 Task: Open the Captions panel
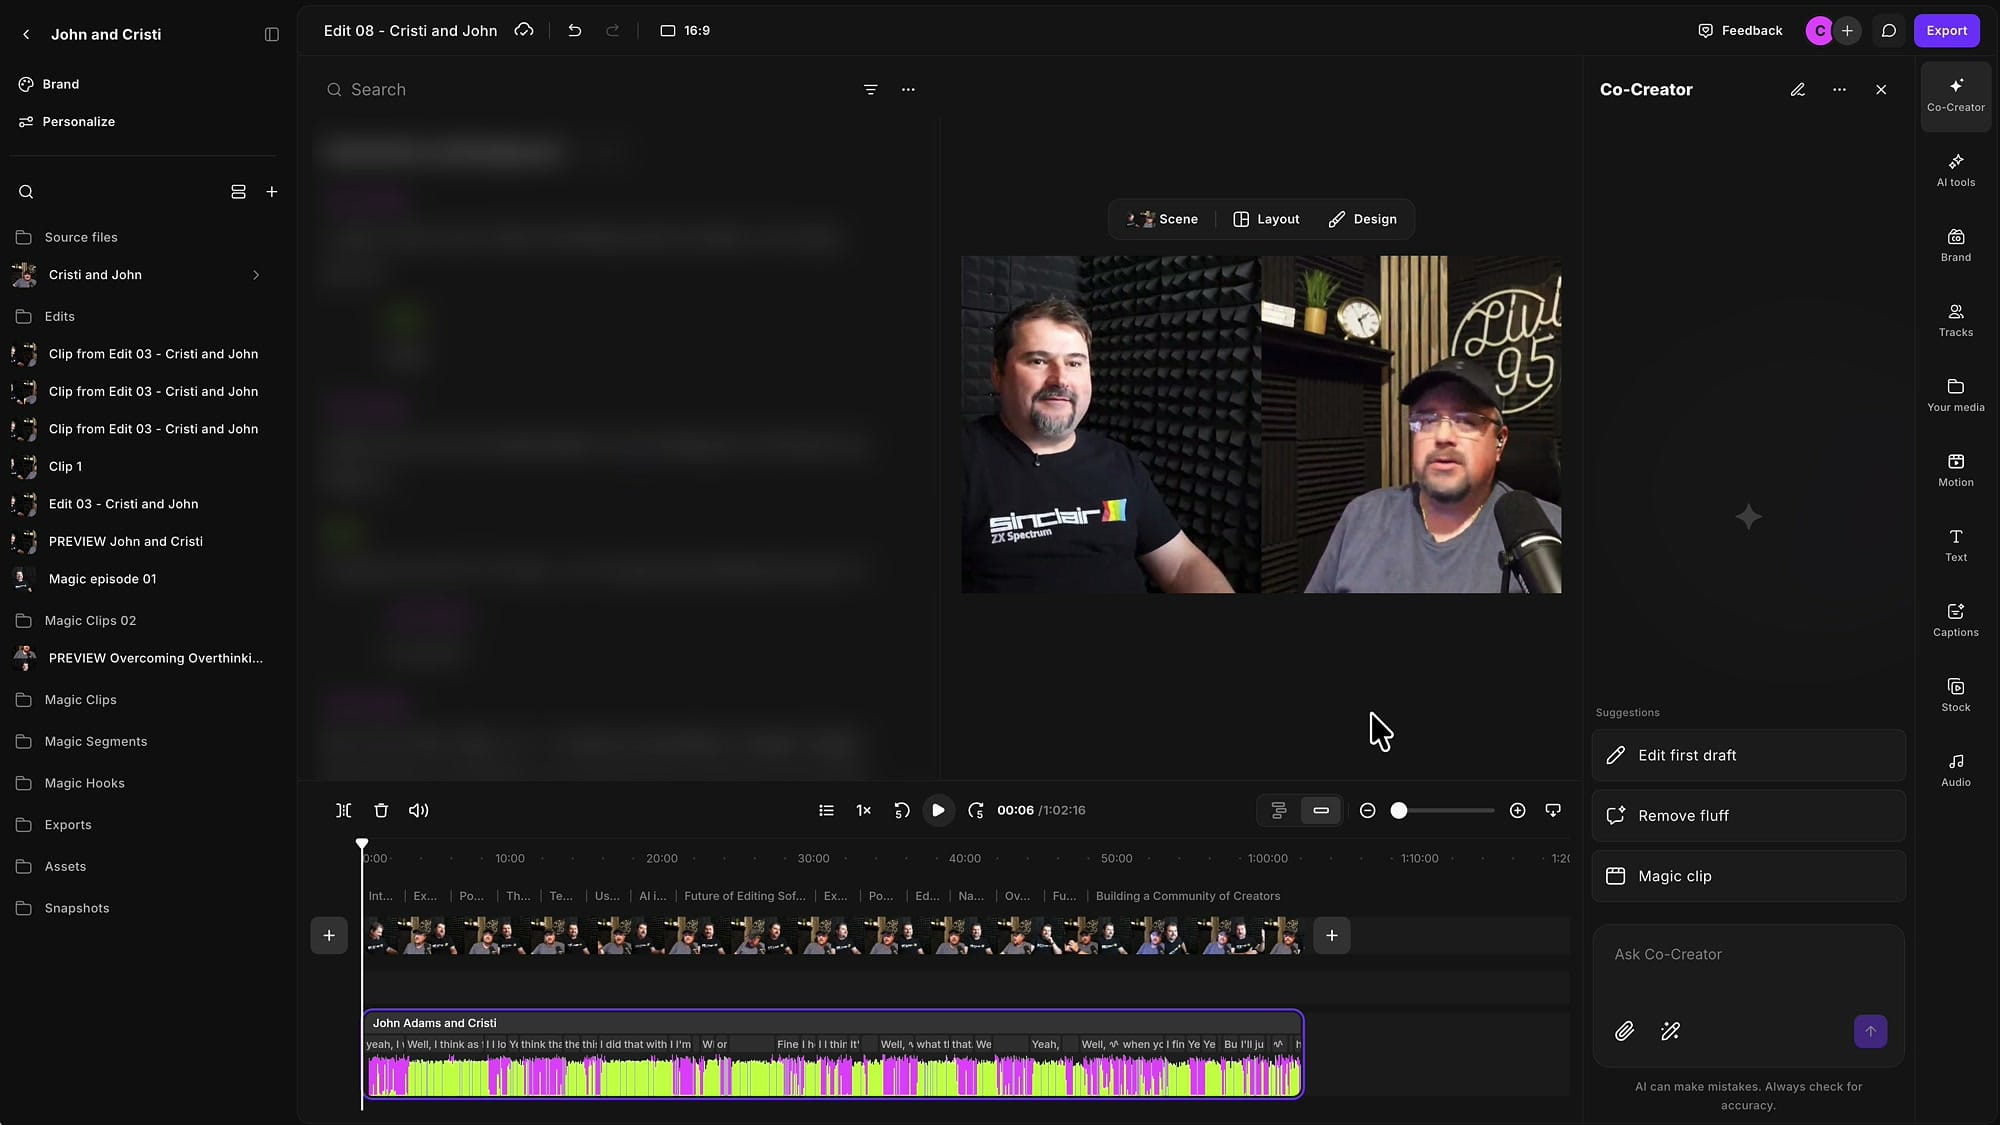(x=1955, y=620)
